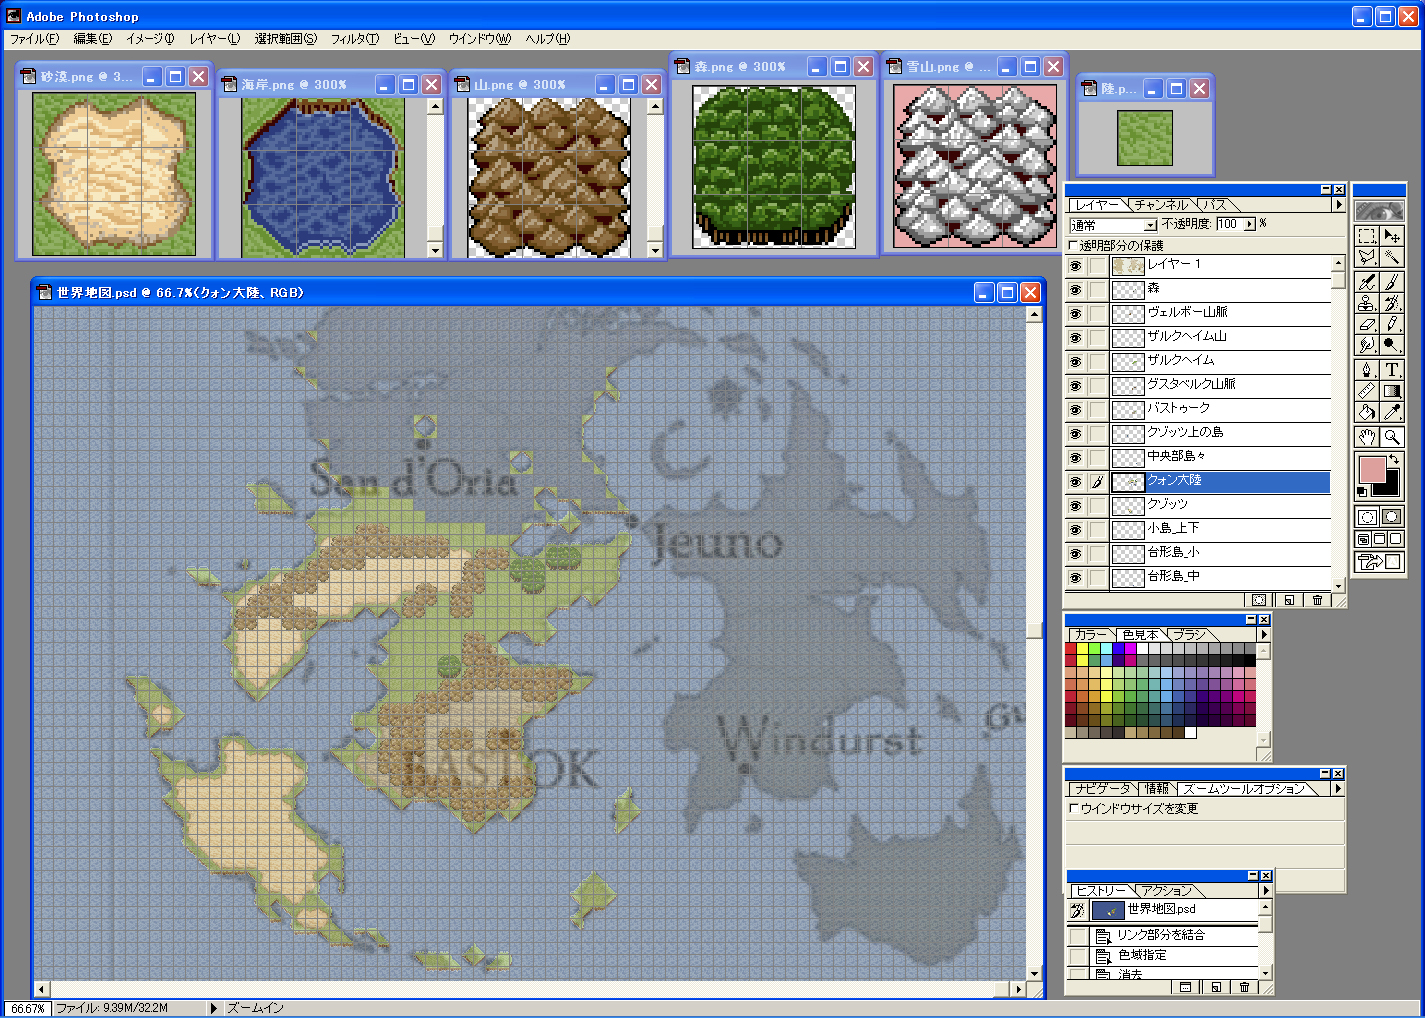Open the 選択範囲 menu
The height and width of the screenshot is (1018, 1425).
(x=285, y=39)
